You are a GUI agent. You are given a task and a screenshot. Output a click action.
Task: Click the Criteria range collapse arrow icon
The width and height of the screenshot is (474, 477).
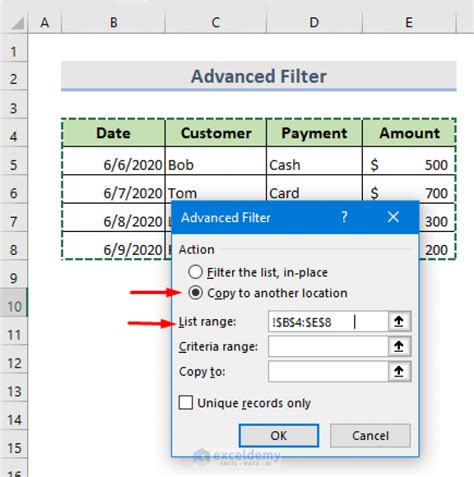point(399,347)
